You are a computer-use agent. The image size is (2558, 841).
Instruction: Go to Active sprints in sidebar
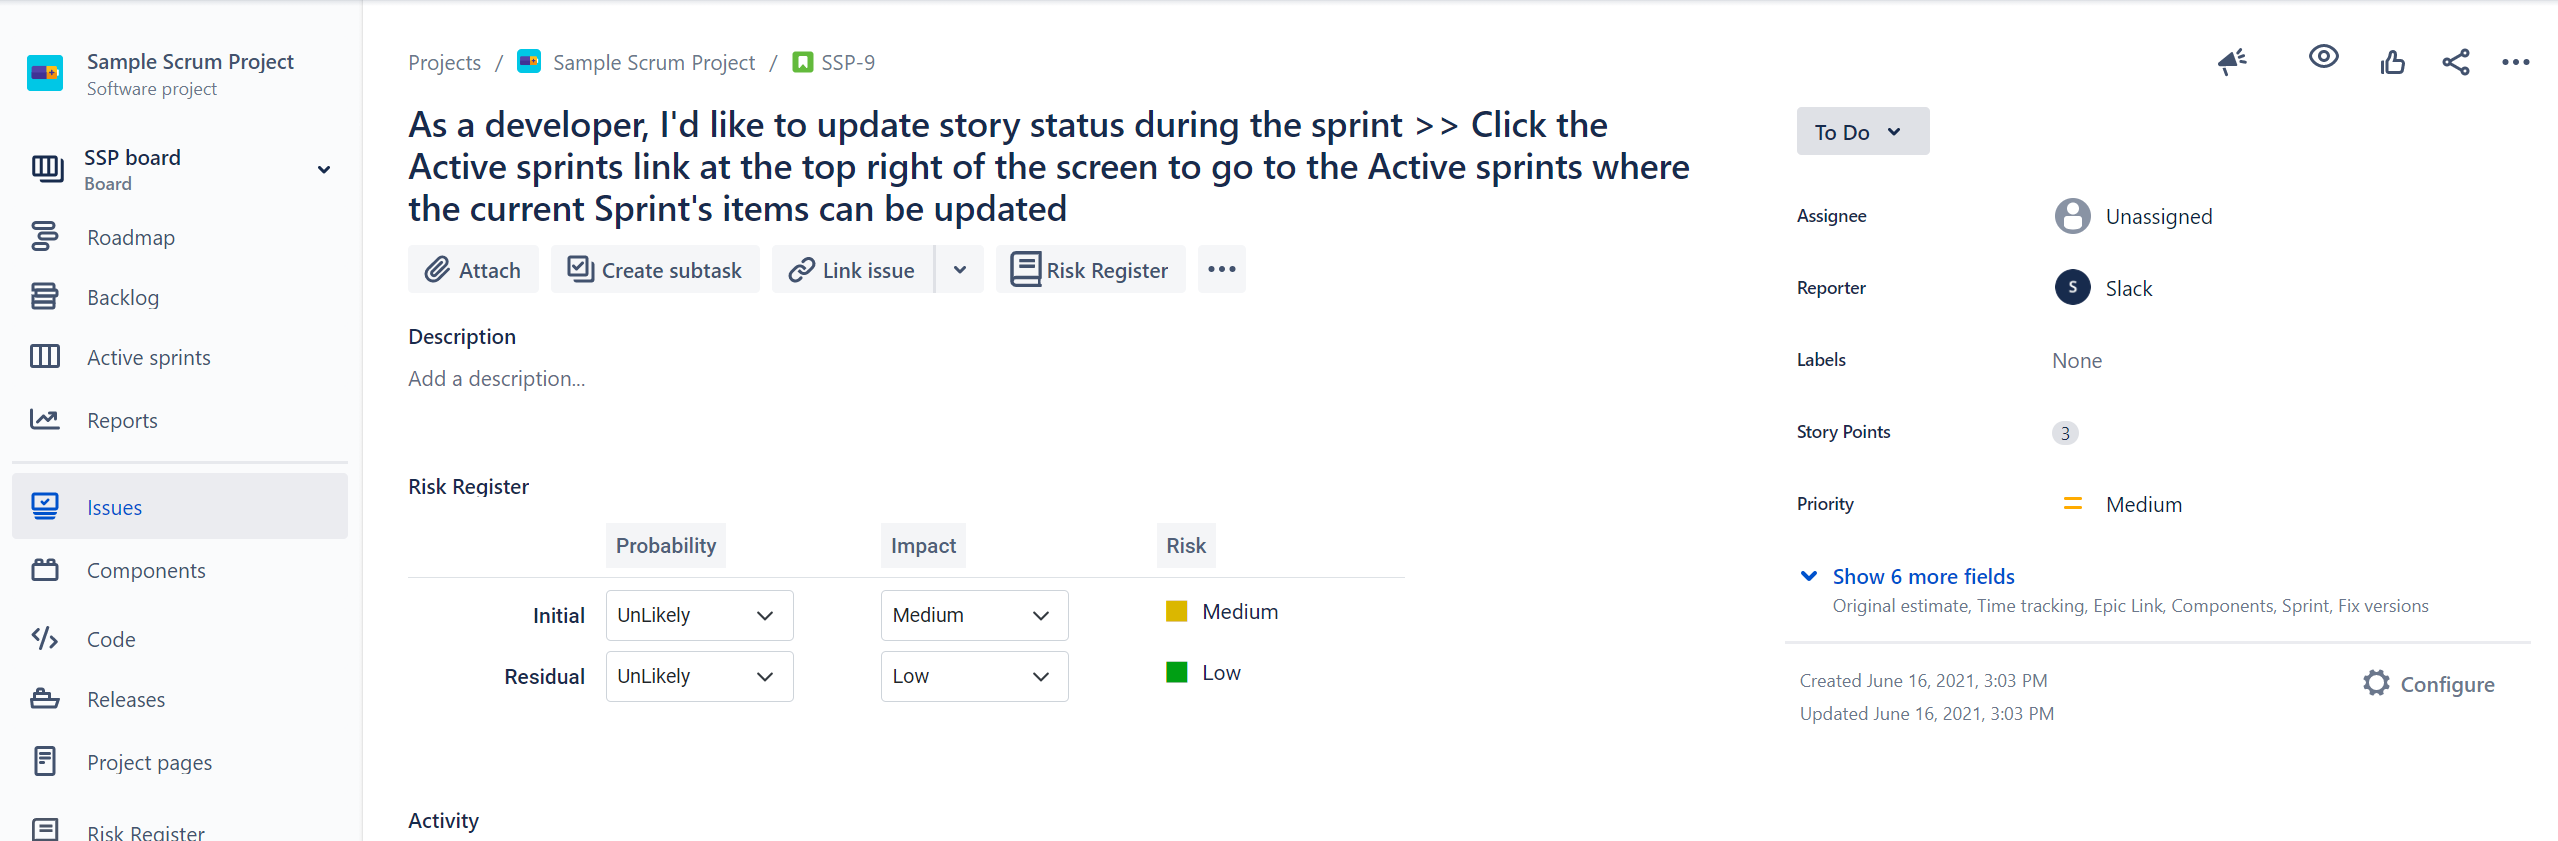point(149,357)
